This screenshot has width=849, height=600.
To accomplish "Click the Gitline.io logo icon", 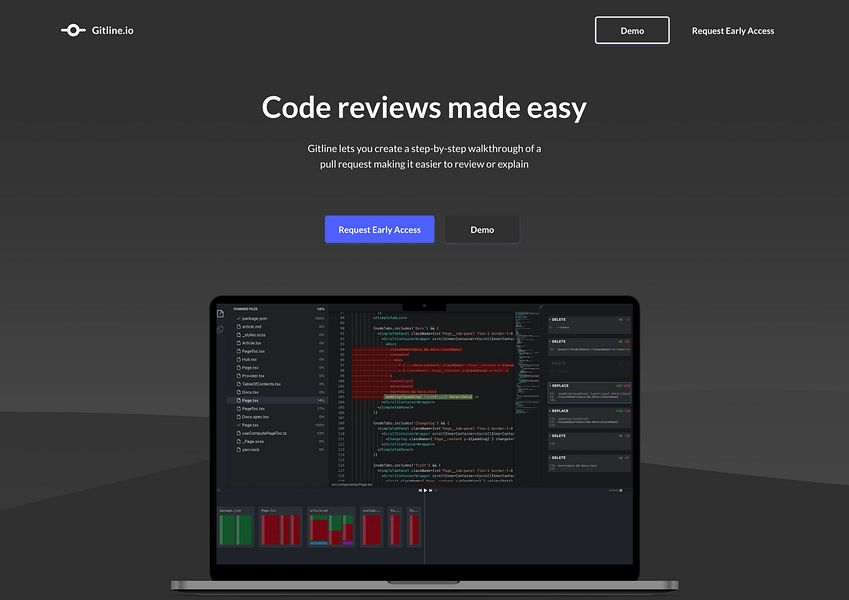I will [73, 30].
